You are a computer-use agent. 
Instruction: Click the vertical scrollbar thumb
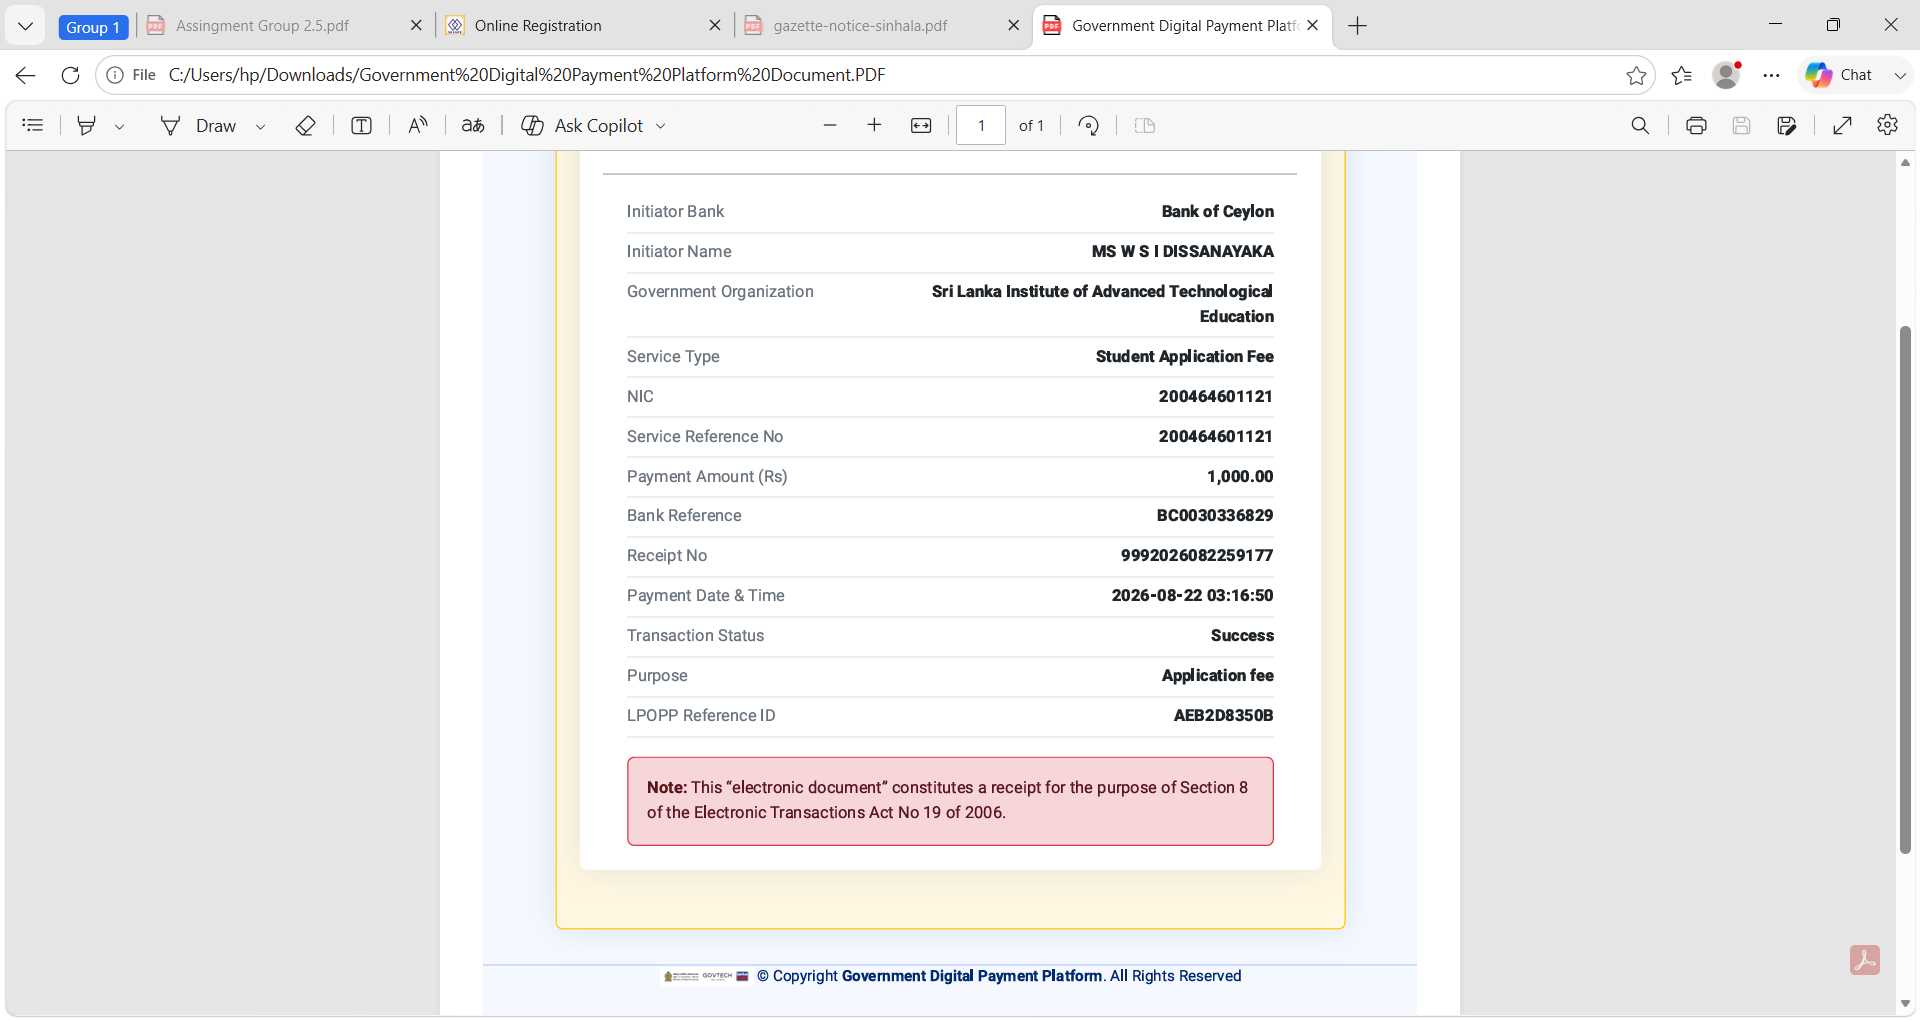click(1905, 590)
